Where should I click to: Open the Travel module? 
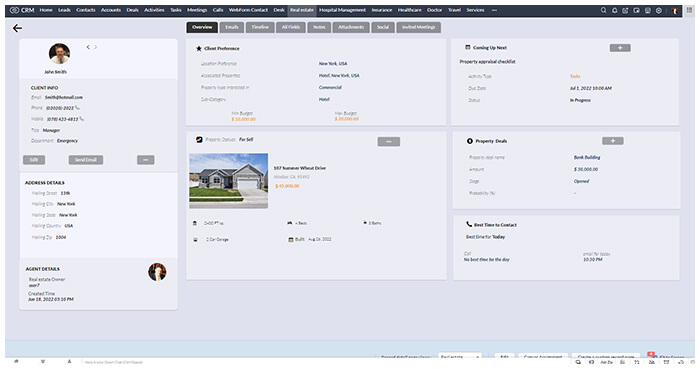(x=454, y=10)
